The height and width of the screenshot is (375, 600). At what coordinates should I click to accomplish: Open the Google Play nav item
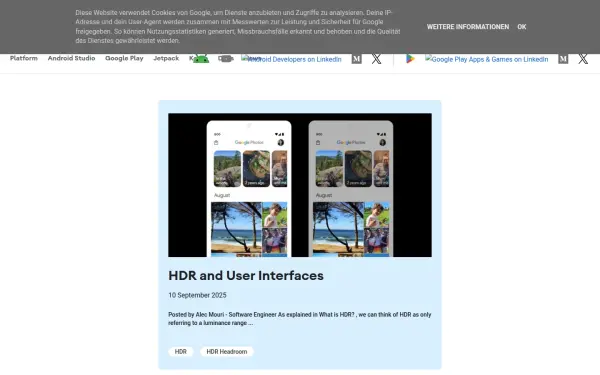click(x=124, y=58)
